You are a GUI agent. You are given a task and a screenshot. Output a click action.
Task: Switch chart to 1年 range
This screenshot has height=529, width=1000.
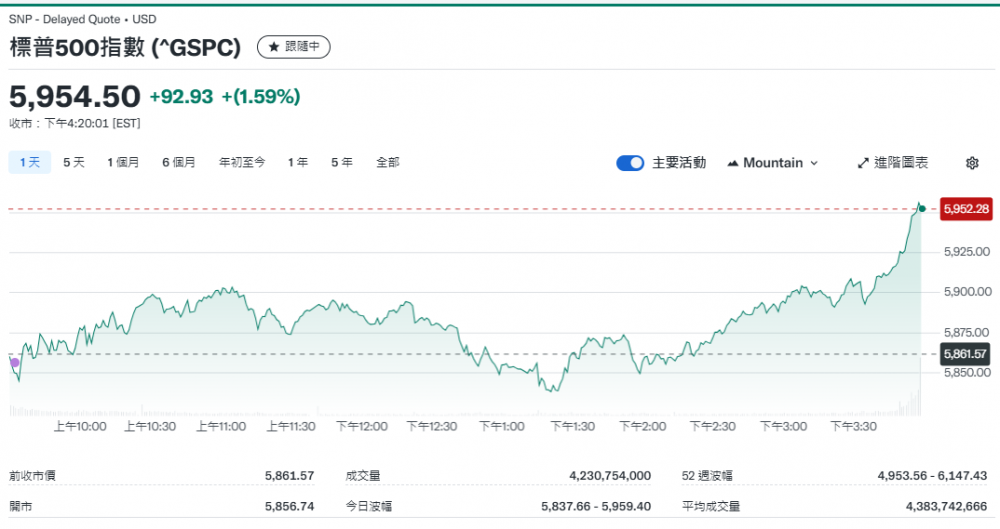pos(298,162)
